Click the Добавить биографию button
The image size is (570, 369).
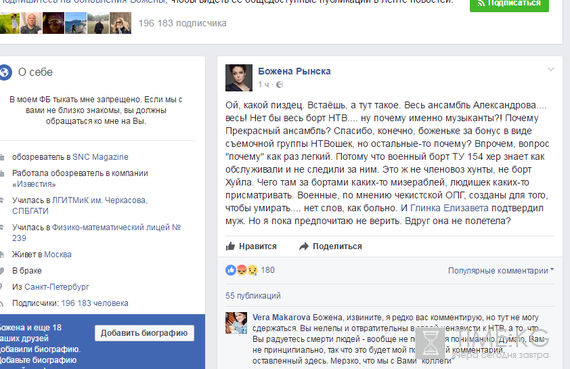coord(144,333)
